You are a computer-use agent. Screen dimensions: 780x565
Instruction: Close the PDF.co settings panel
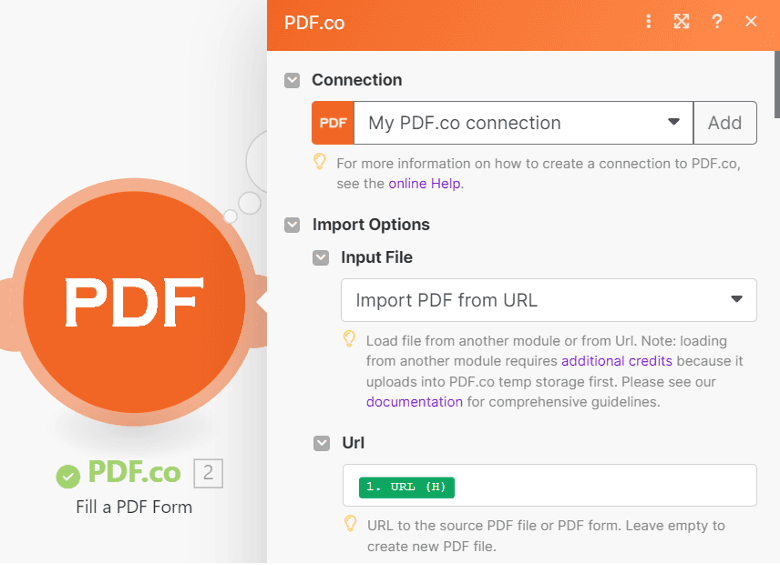751,21
